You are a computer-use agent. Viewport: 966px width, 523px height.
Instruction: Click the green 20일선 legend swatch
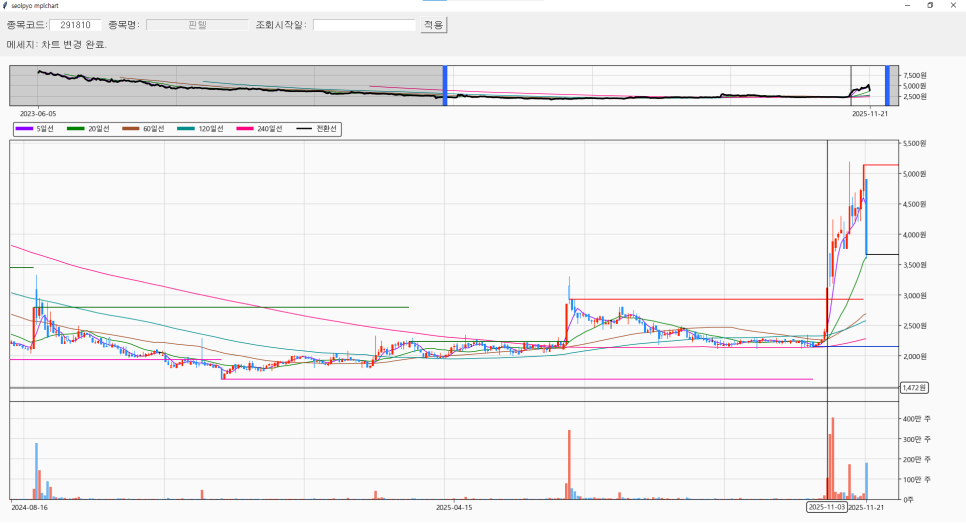coord(75,129)
